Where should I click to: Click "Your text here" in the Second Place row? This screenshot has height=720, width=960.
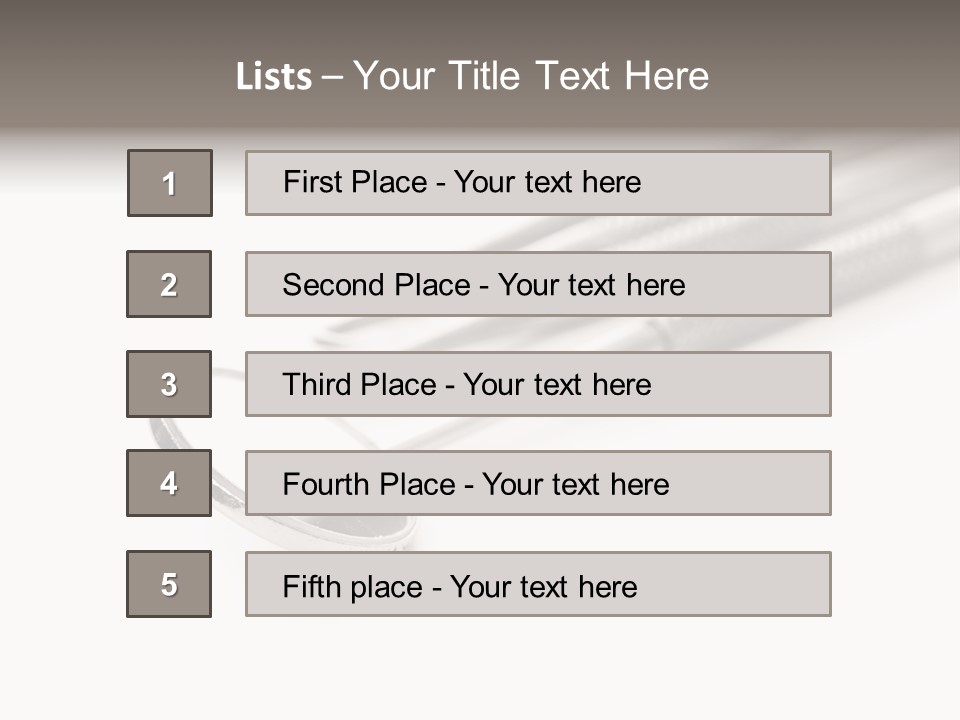click(591, 285)
